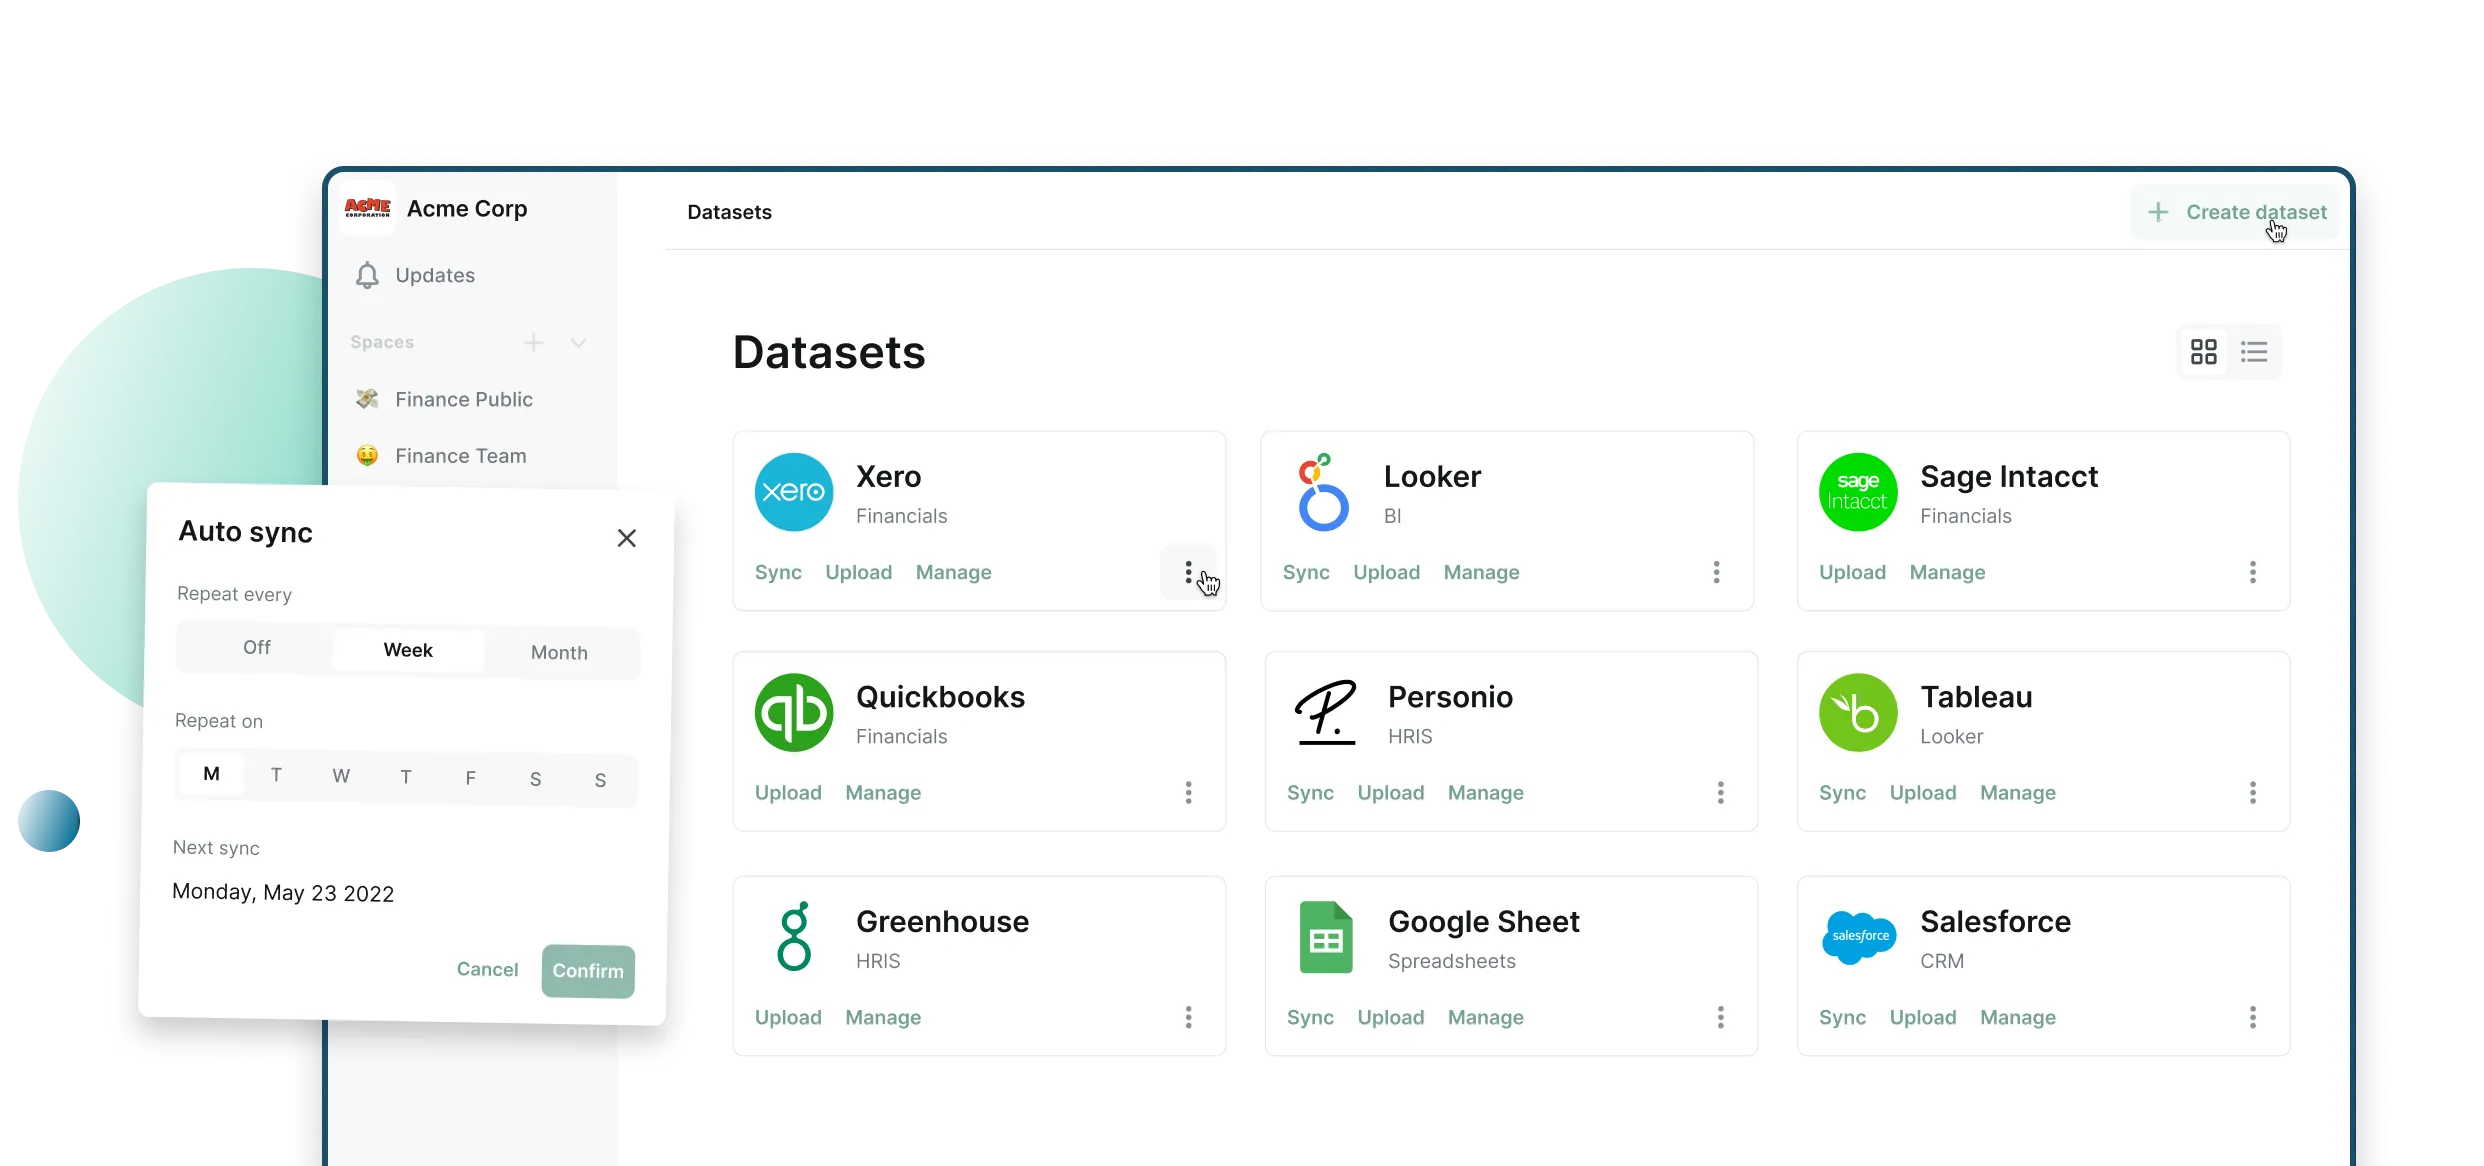Upload to the Greenhouse dataset

coord(788,1017)
